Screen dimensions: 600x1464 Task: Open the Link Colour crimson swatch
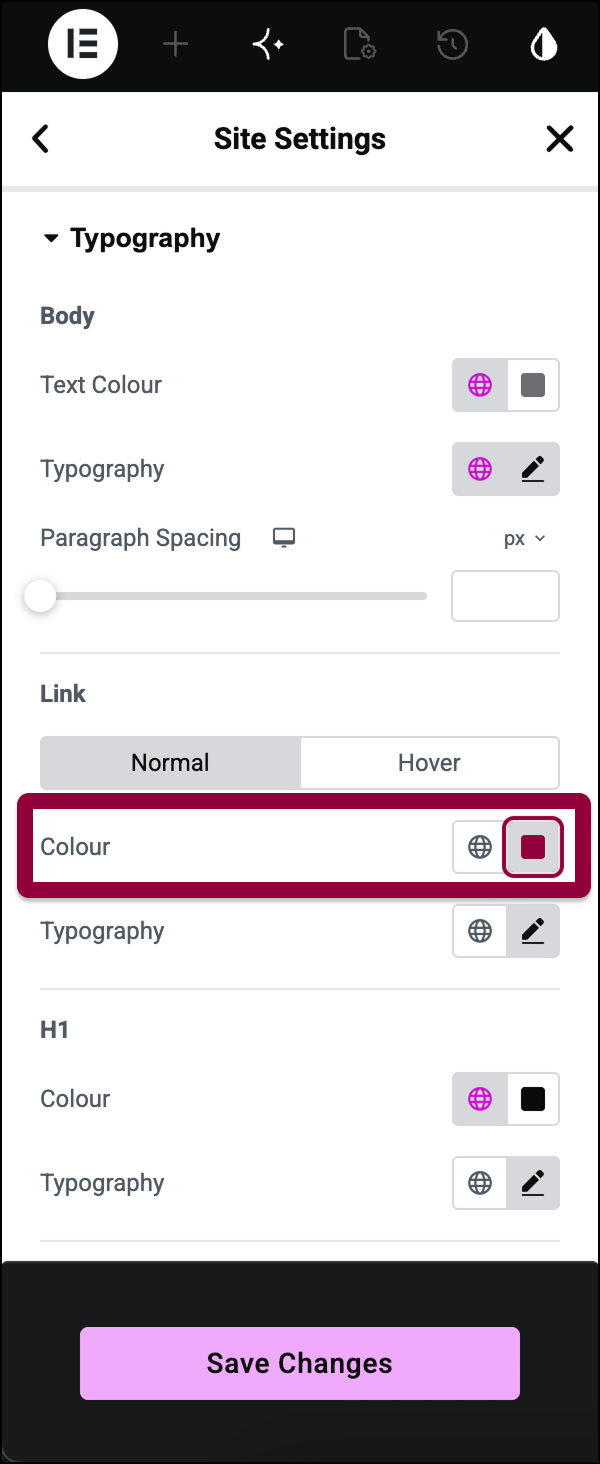[533, 847]
